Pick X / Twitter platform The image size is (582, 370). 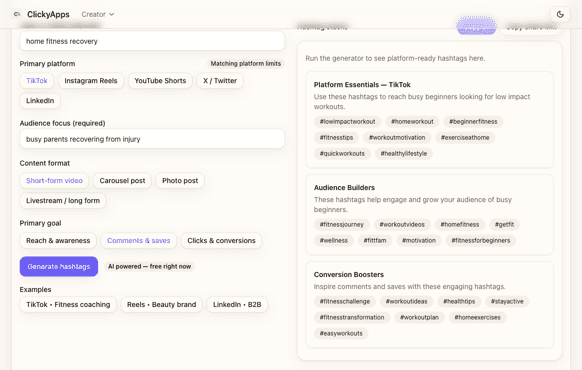(x=220, y=81)
